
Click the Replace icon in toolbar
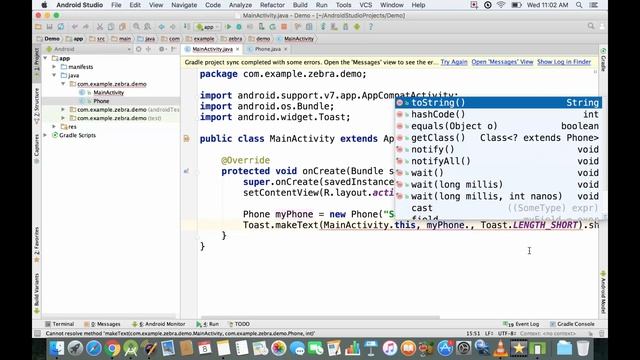pyautogui.click(x=147, y=27)
